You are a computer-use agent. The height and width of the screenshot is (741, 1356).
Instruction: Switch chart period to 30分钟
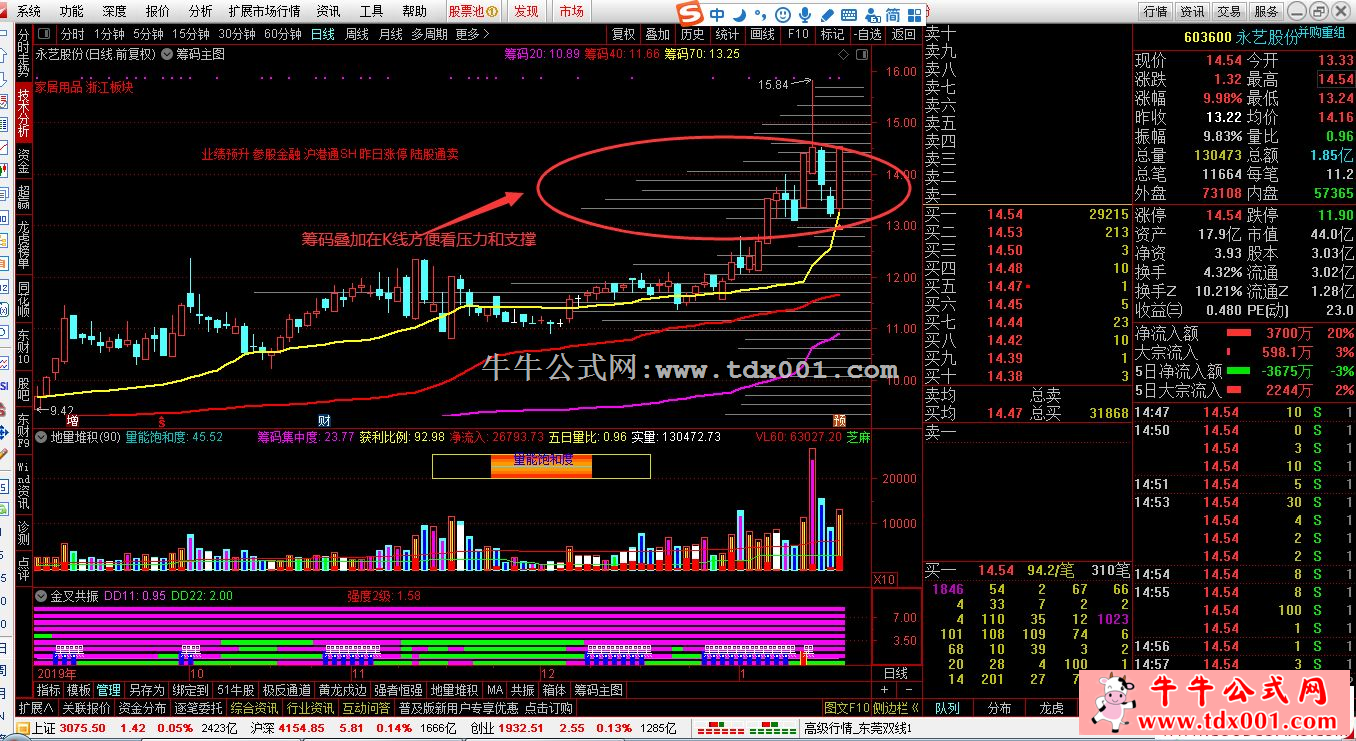[x=237, y=33]
